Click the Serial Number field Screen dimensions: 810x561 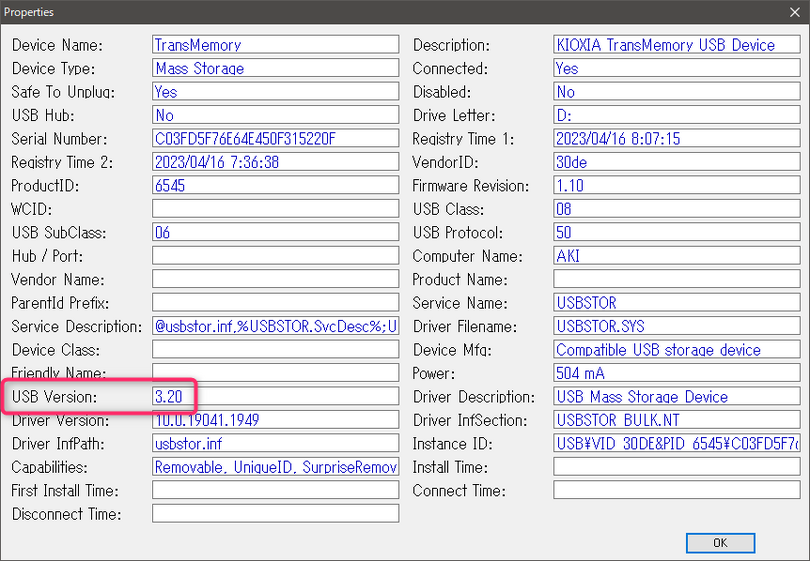[x=275, y=138]
